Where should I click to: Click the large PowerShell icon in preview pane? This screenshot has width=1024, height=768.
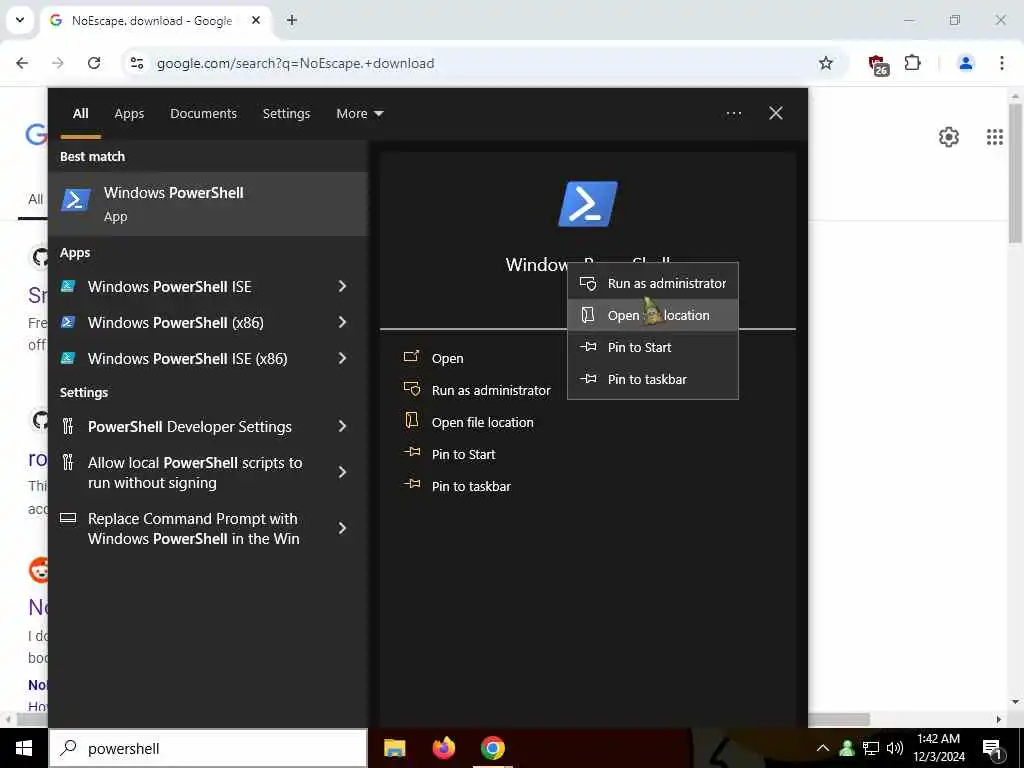pyautogui.click(x=588, y=204)
